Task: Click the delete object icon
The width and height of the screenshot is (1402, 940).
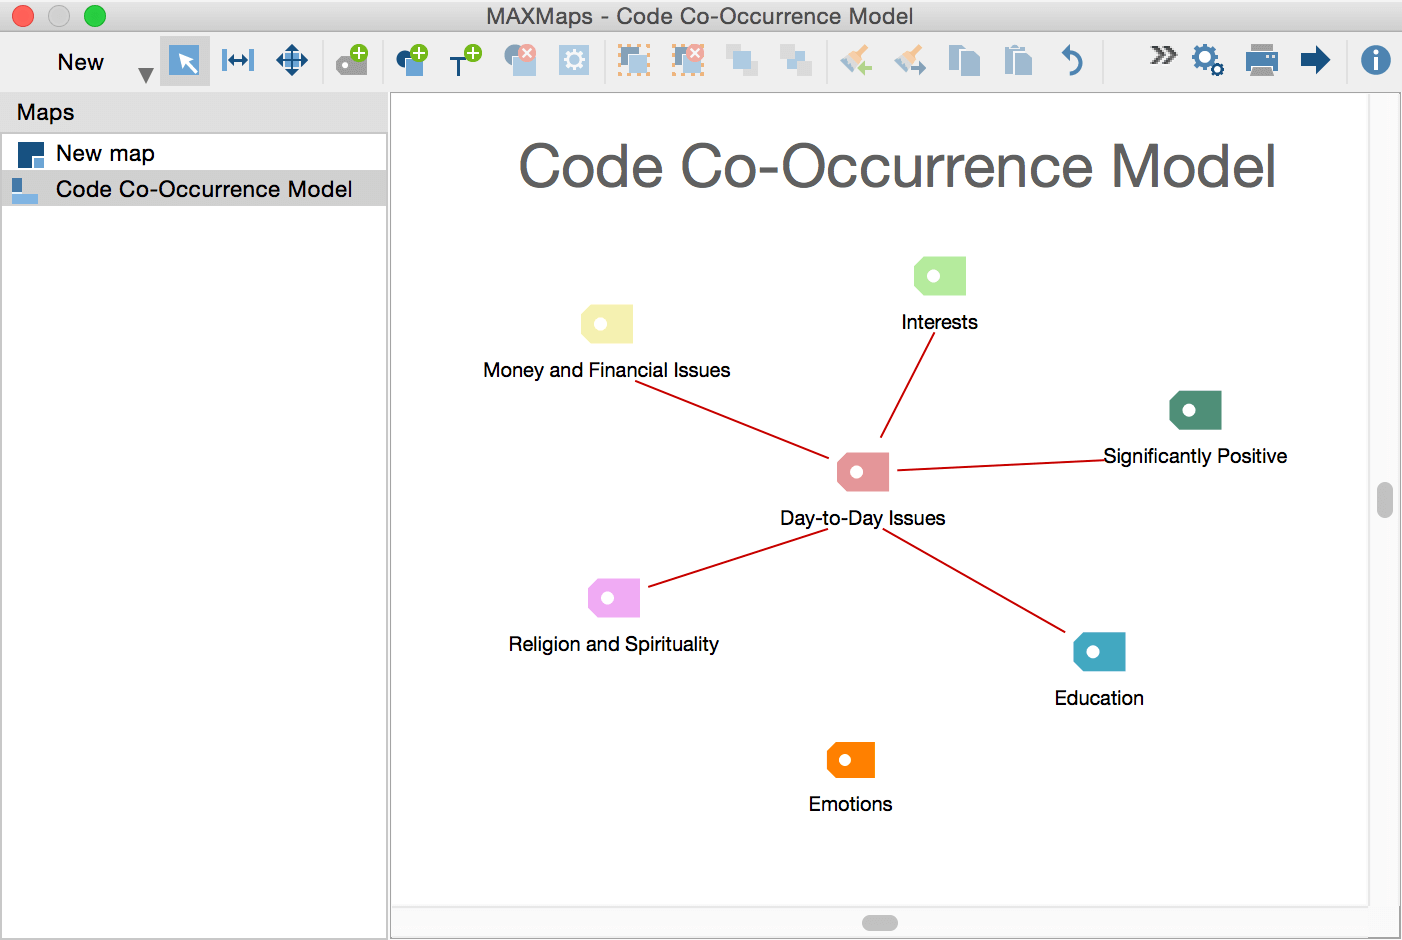Action: (520, 60)
